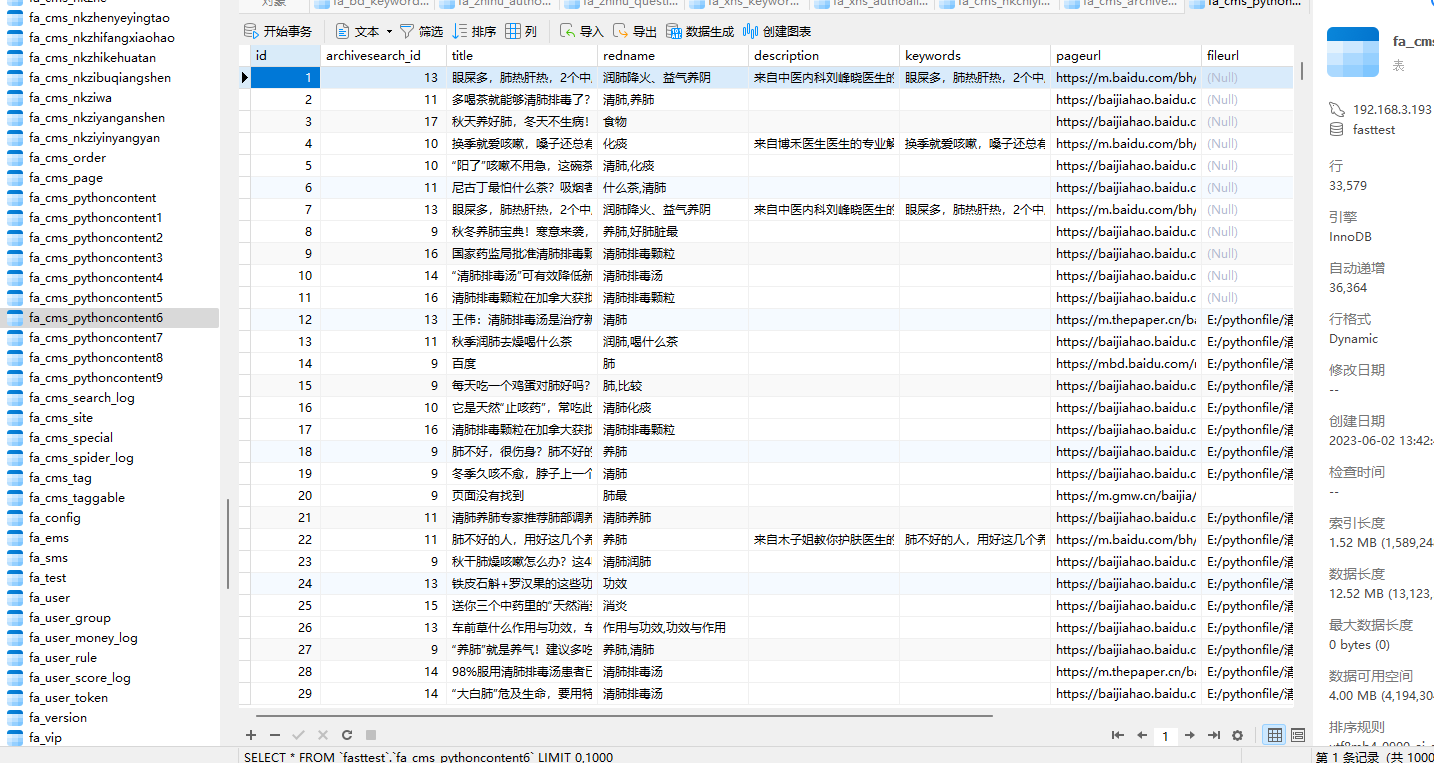Select table fa_cms_search_log in the tree
Screen dimensions: 1434x763
(82, 398)
